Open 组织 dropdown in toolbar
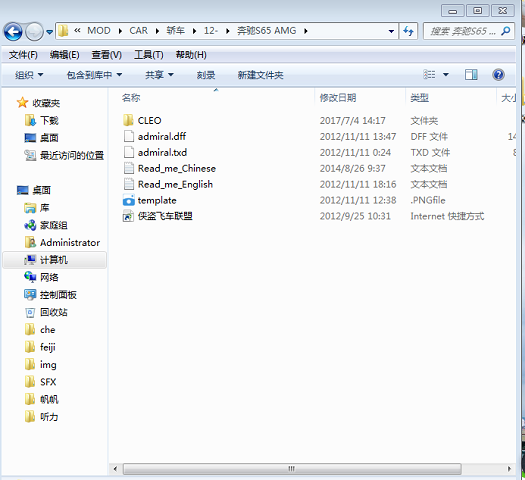Viewport: 525px width, 480px height. click(29, 75)
